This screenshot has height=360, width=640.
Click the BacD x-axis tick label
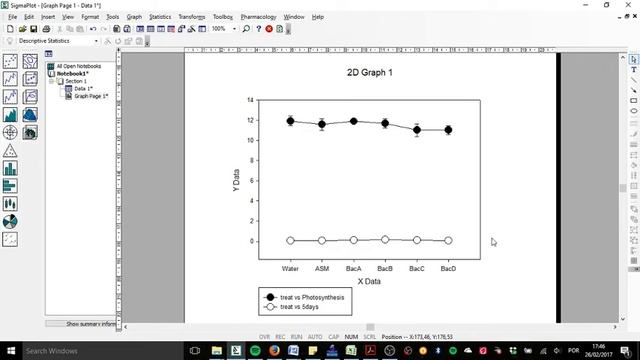point(448,269)
